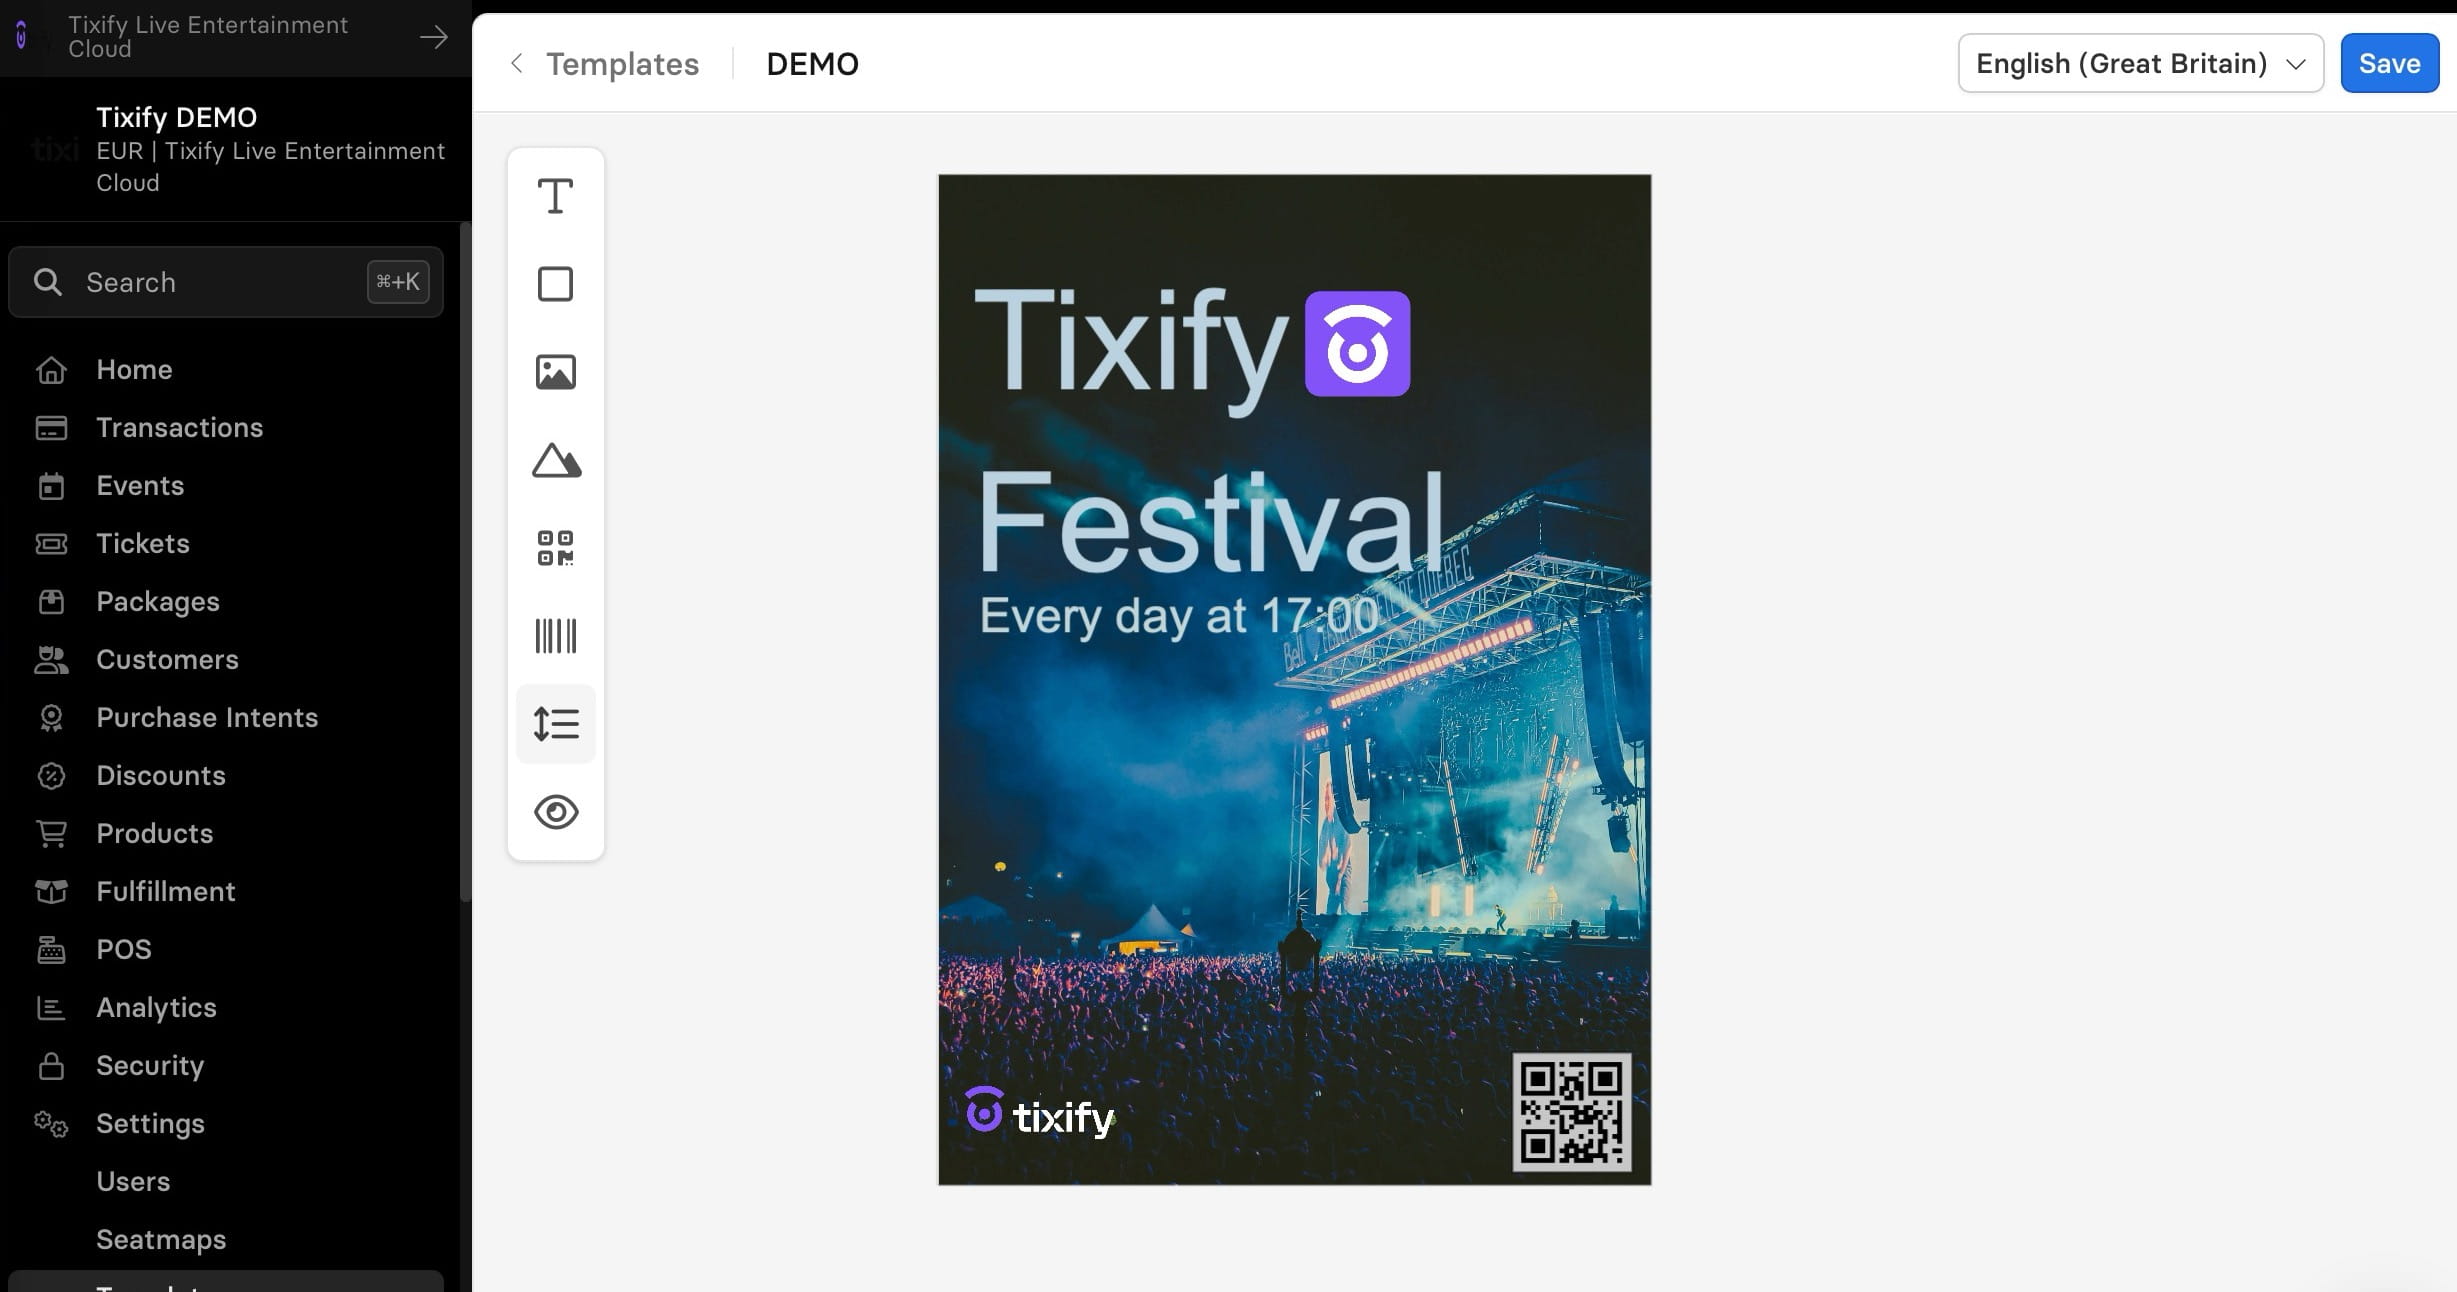Open Tickets in the sidebar
This screenshot has height=1292, width=2457.
click(143, 544)
